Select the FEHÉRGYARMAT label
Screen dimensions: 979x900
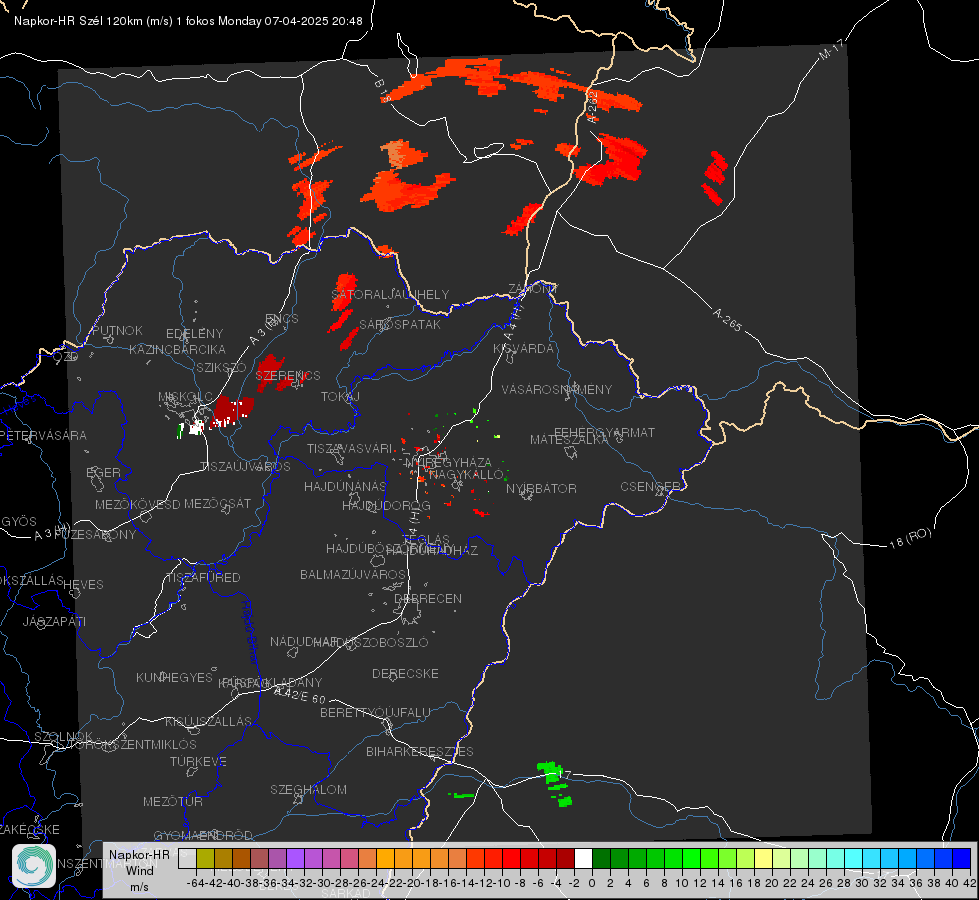(x=604, y=432)
